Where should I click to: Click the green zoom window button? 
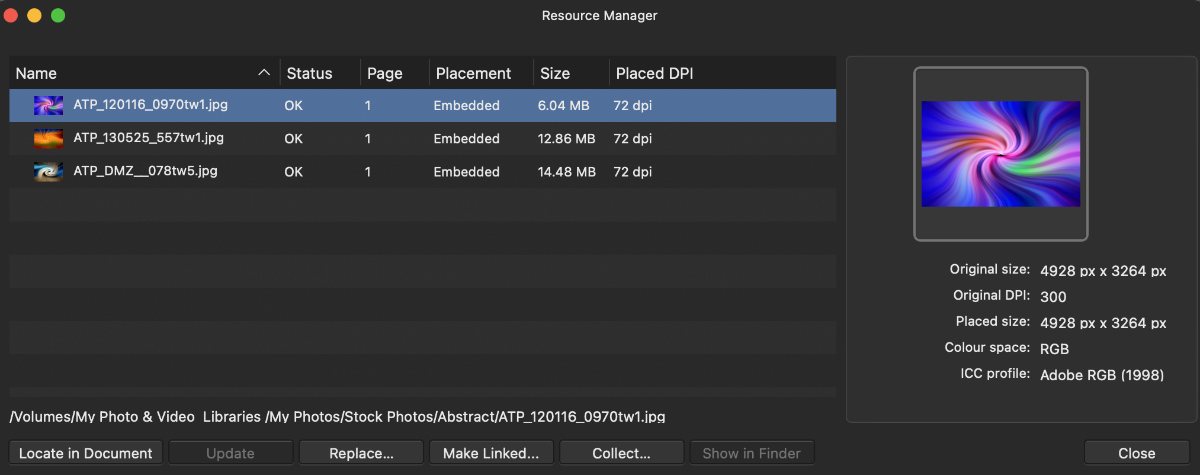(x=58, y=16)
